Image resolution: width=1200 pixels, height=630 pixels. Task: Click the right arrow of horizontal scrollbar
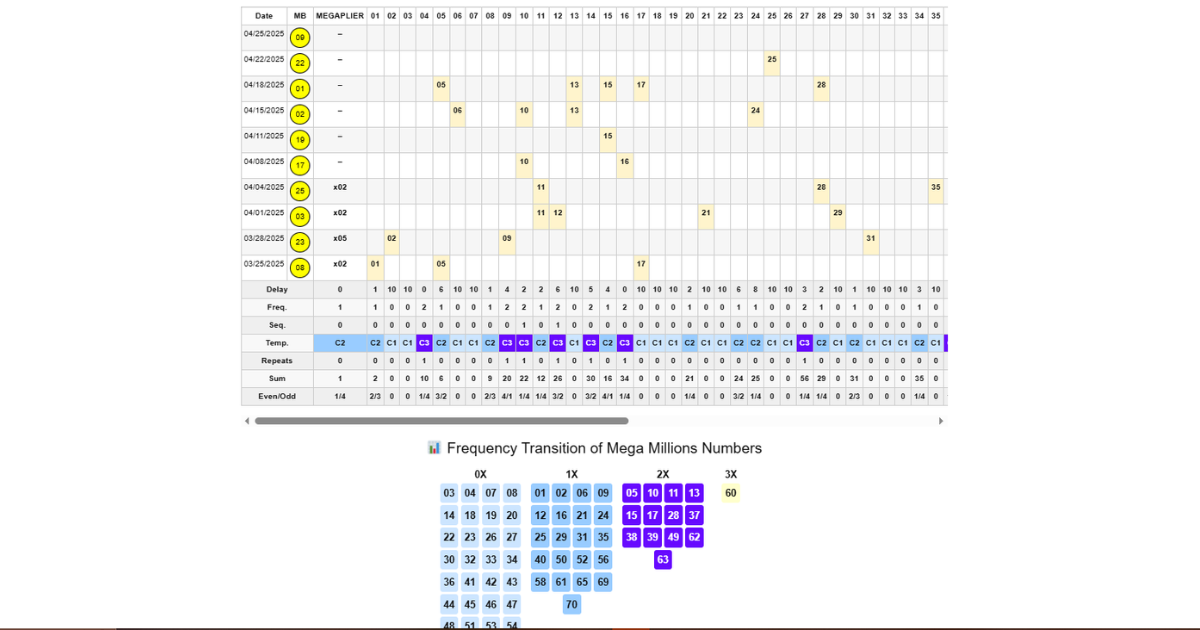[940, 421]
